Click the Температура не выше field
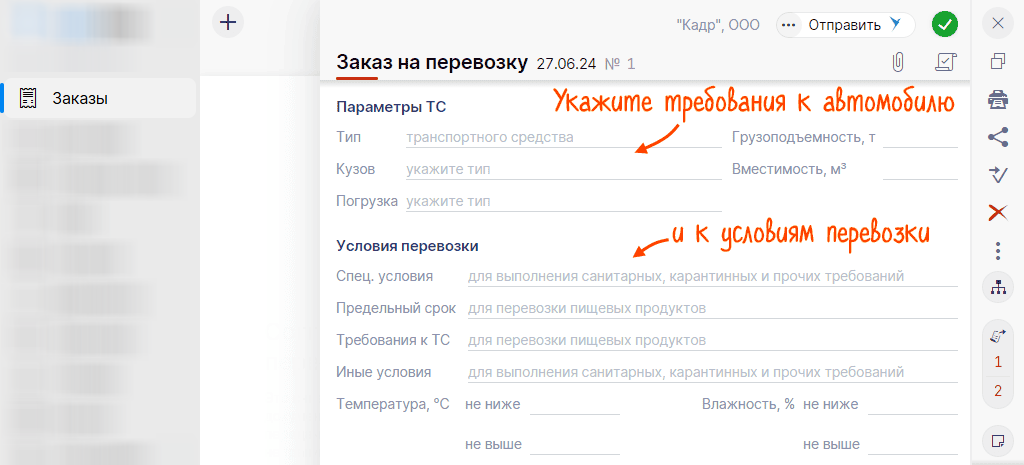 (x=575, y=445)
